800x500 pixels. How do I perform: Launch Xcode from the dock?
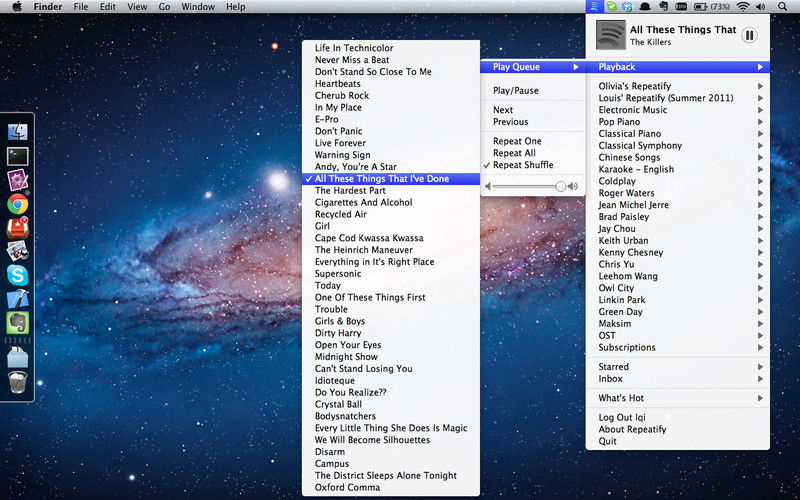click(17, 299)
